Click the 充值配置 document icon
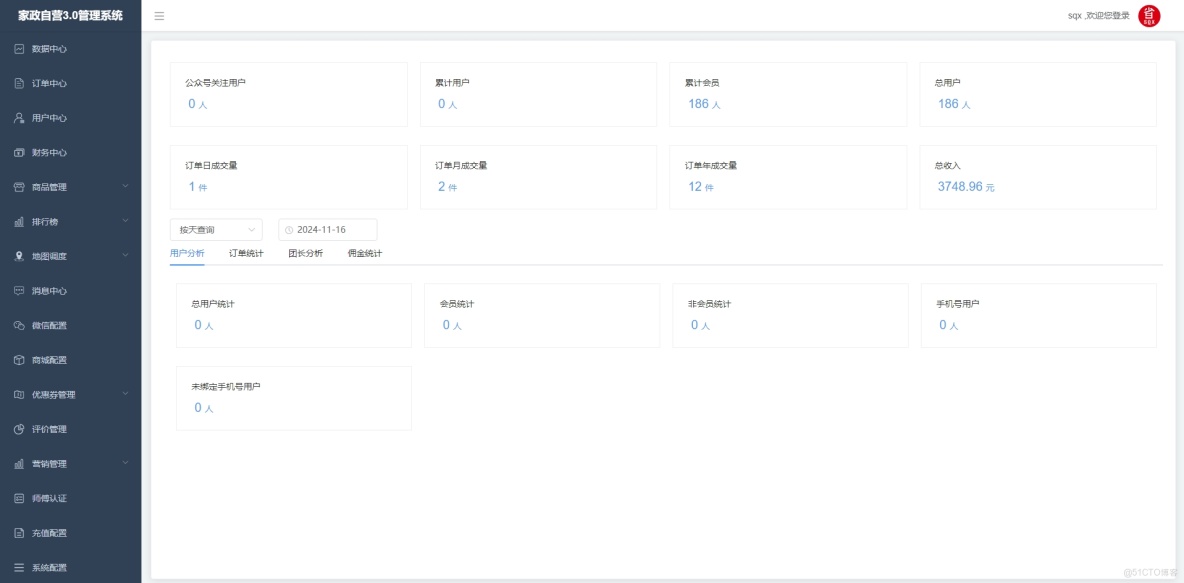Screen dimensions: 1184x583 20,533
